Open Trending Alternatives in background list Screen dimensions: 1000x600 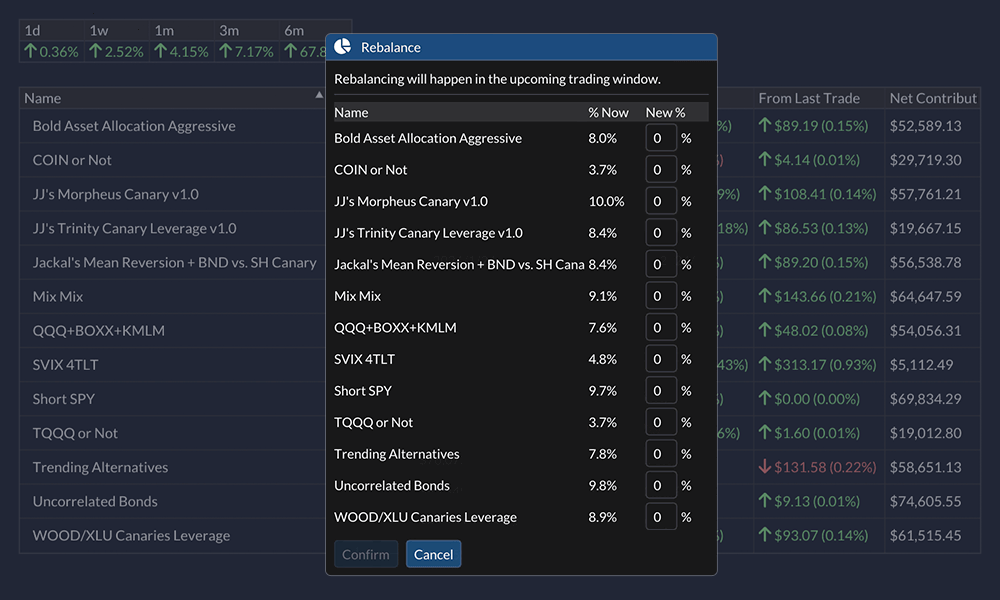pyautogui.click(x=100, y=467)
